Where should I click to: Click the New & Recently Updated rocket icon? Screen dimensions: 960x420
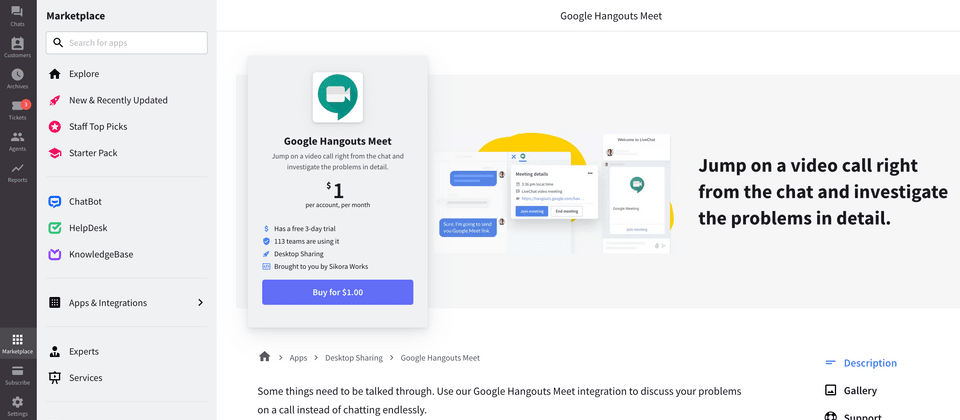[x=55, y=100]
